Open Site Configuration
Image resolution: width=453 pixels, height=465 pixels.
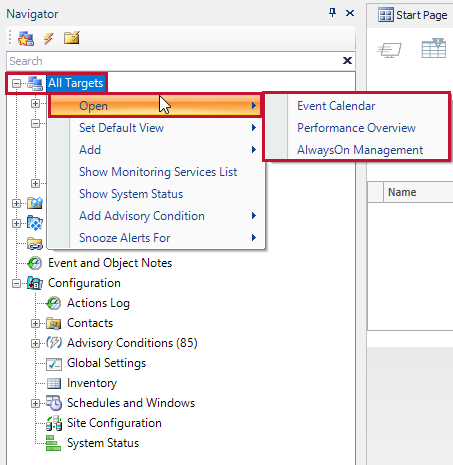114,423
